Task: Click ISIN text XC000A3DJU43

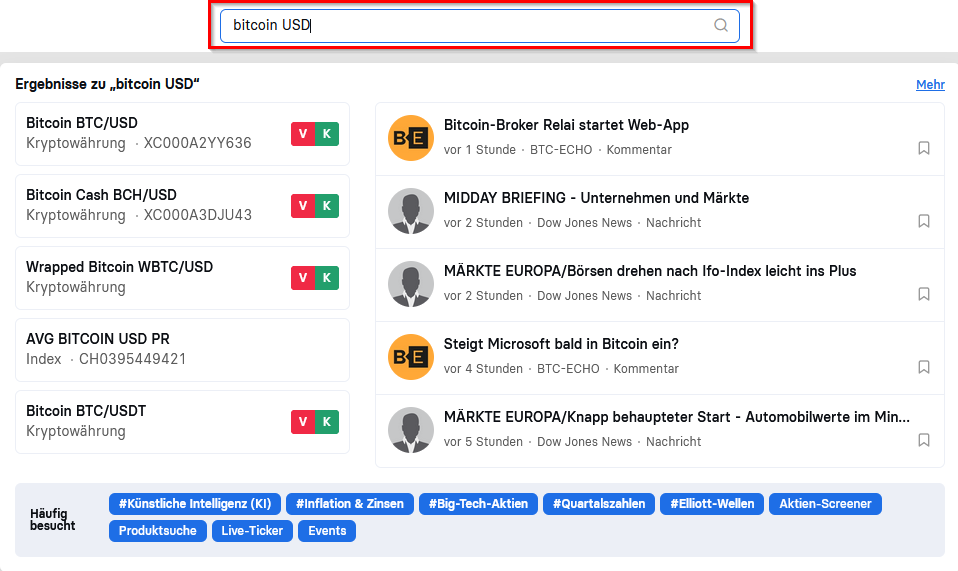Action: (x=197, y=215)
